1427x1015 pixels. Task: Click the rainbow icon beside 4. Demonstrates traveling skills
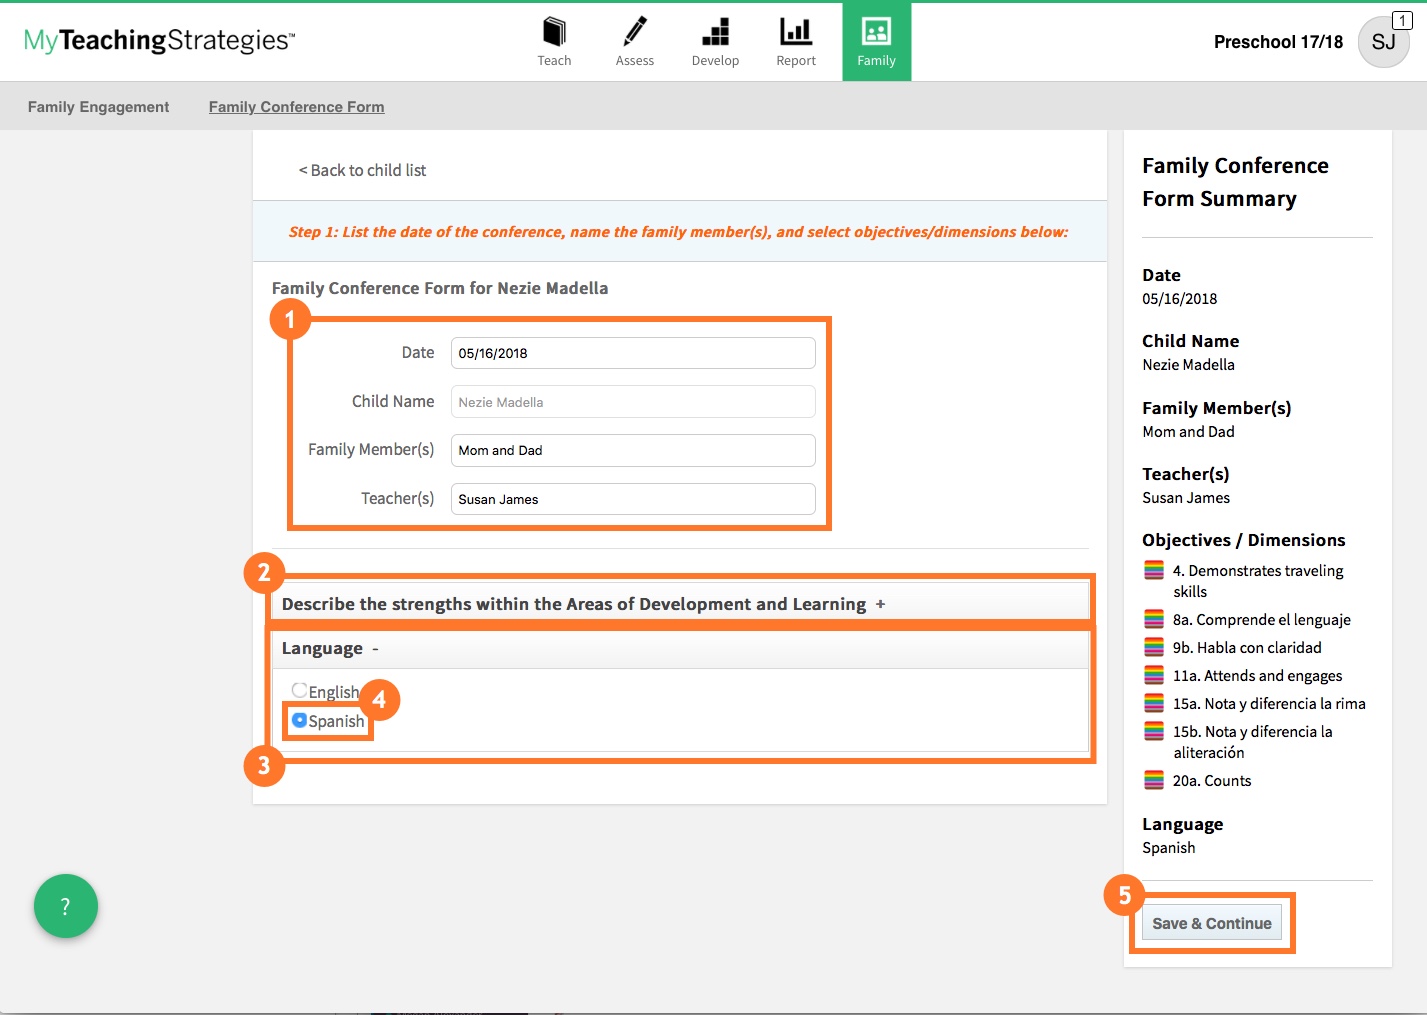[1152, 570]
